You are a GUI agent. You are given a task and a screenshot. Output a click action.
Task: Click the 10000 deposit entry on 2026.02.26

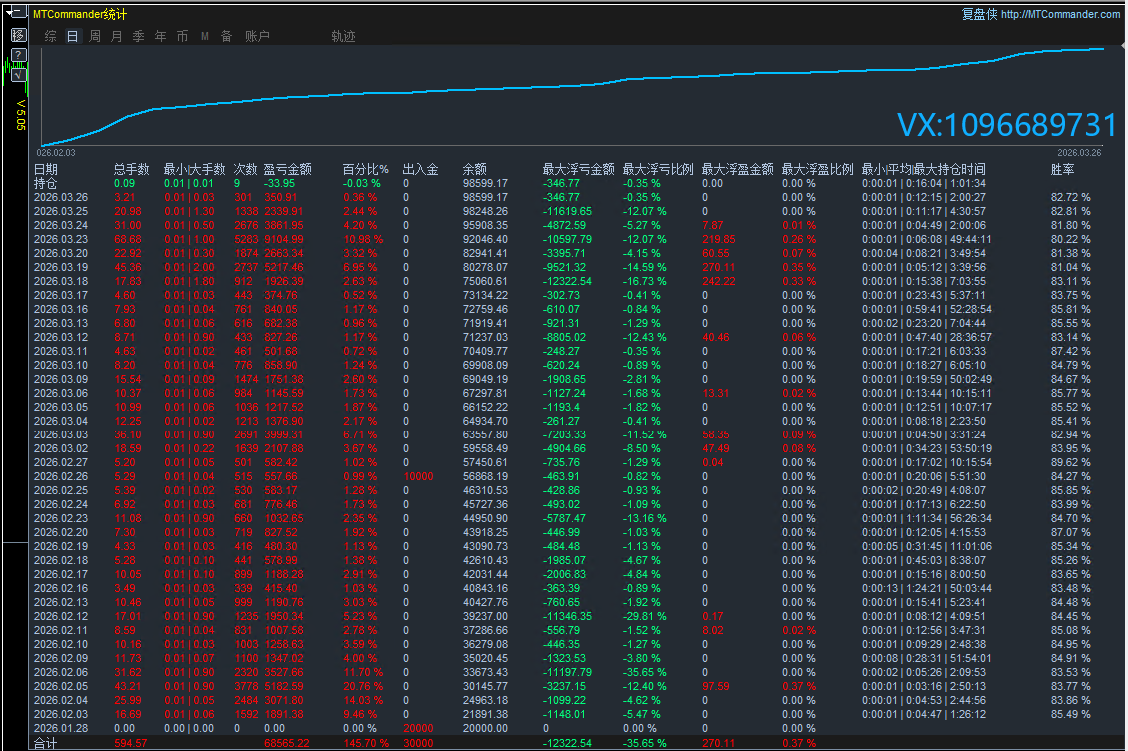coord(418,477)
